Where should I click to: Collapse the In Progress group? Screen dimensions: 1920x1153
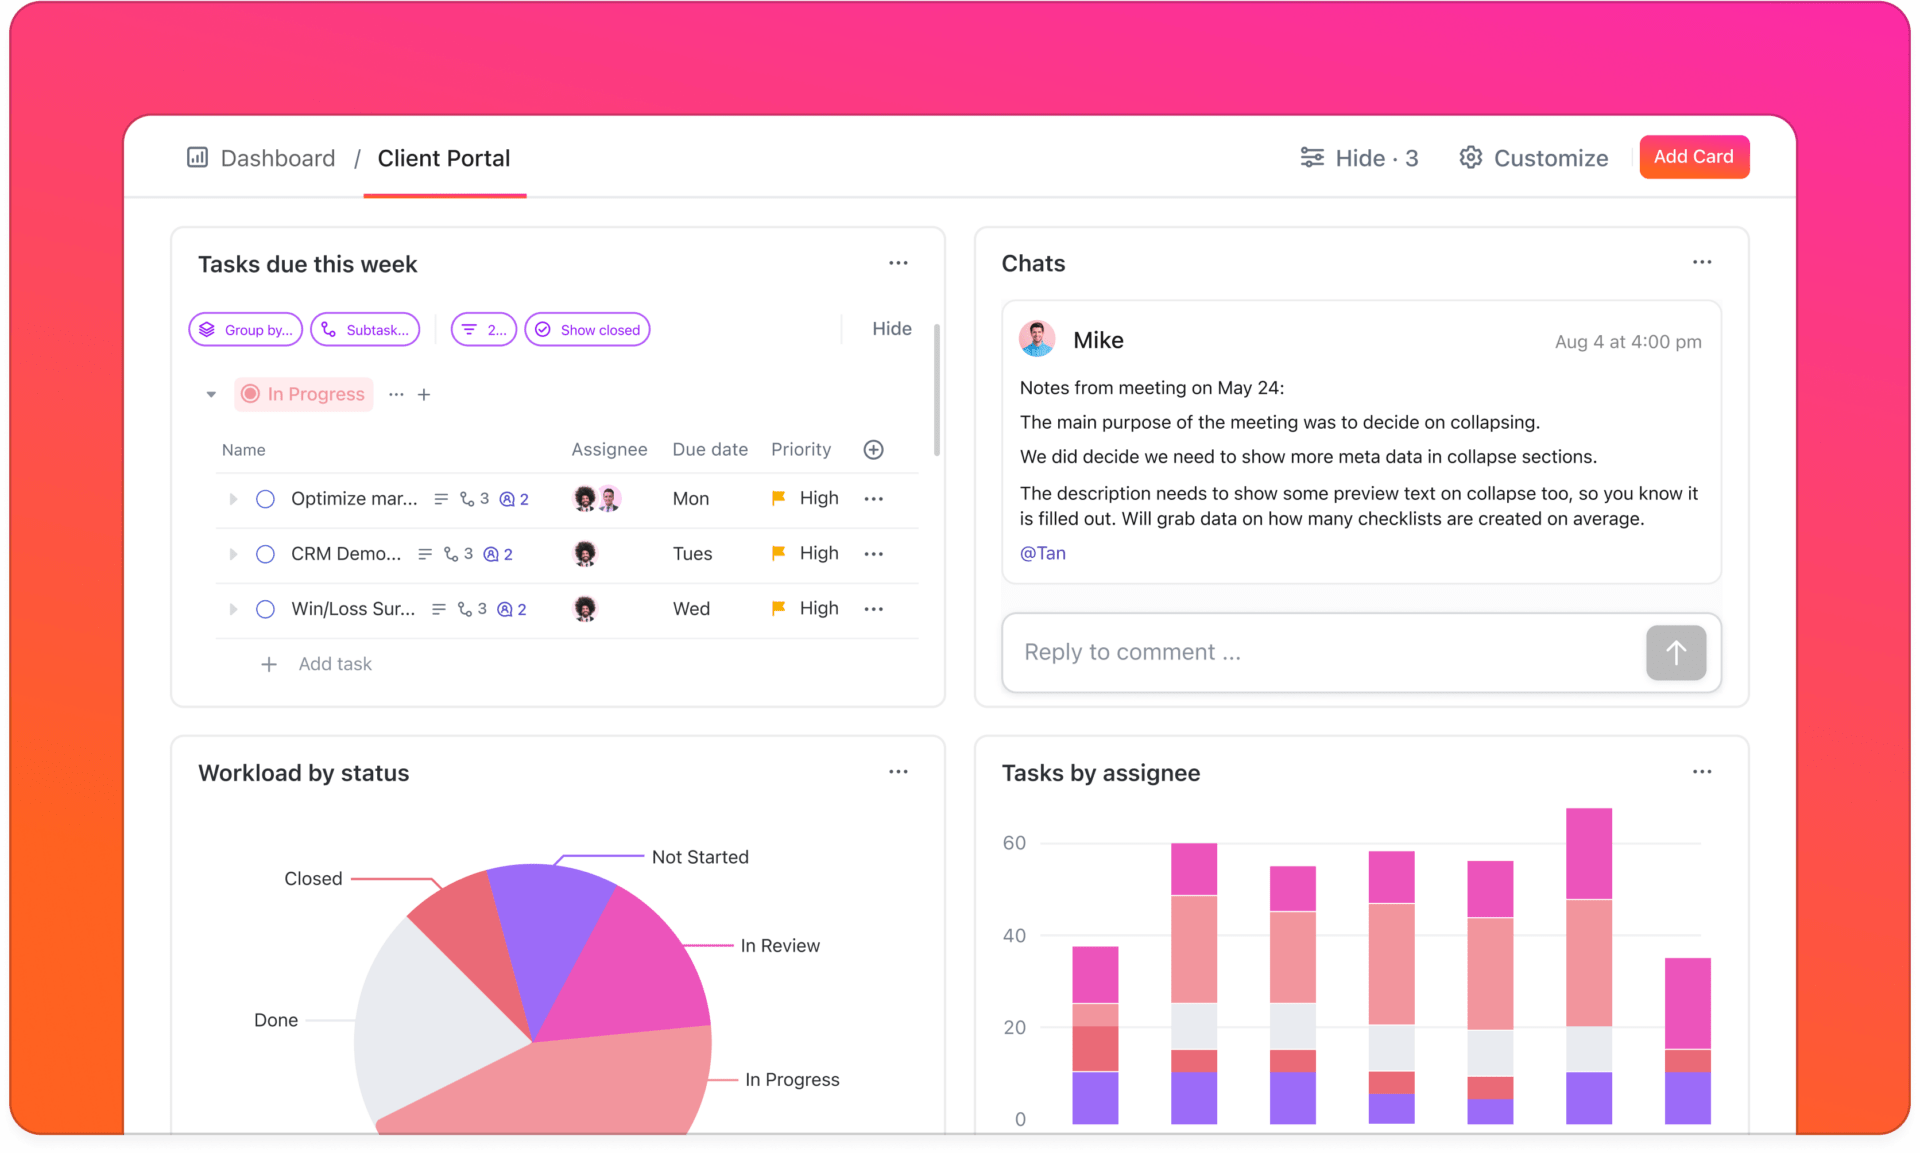211,394
